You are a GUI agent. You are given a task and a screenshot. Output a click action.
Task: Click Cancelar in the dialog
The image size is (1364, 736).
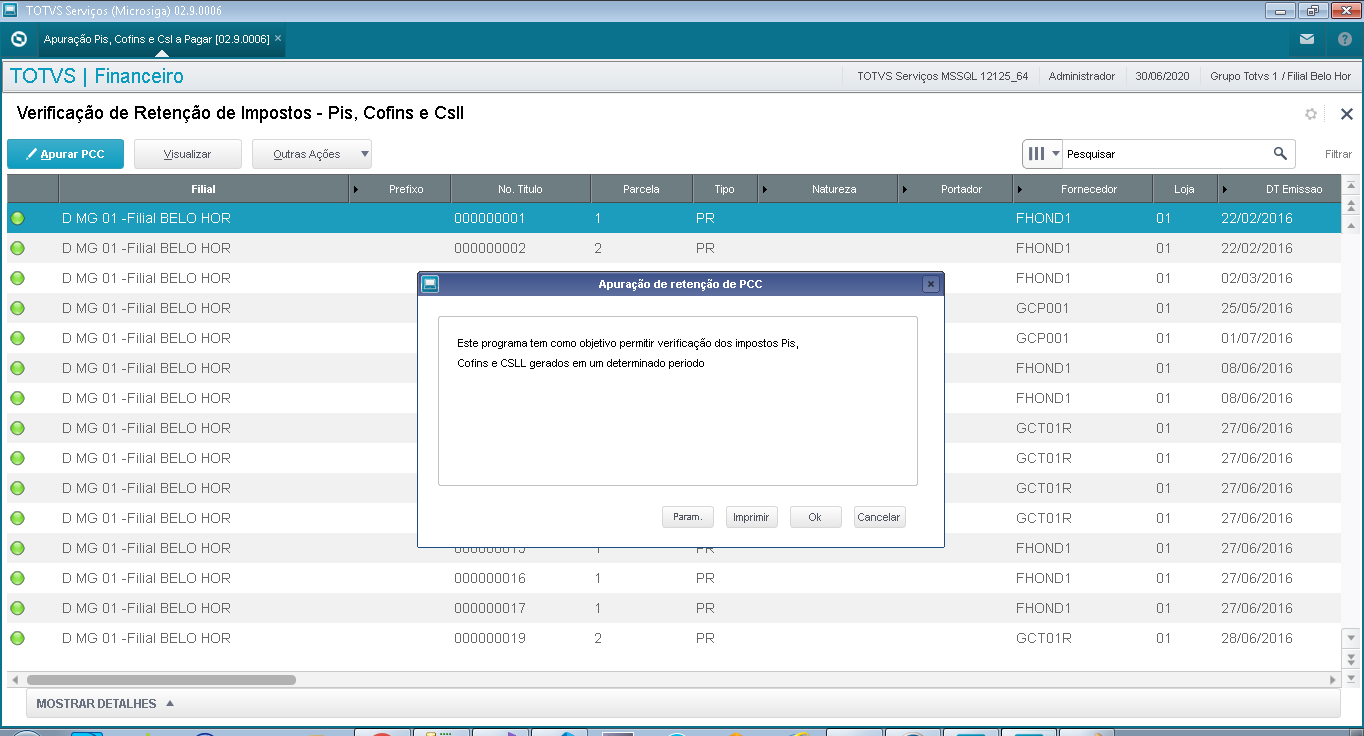coord(879,517)
